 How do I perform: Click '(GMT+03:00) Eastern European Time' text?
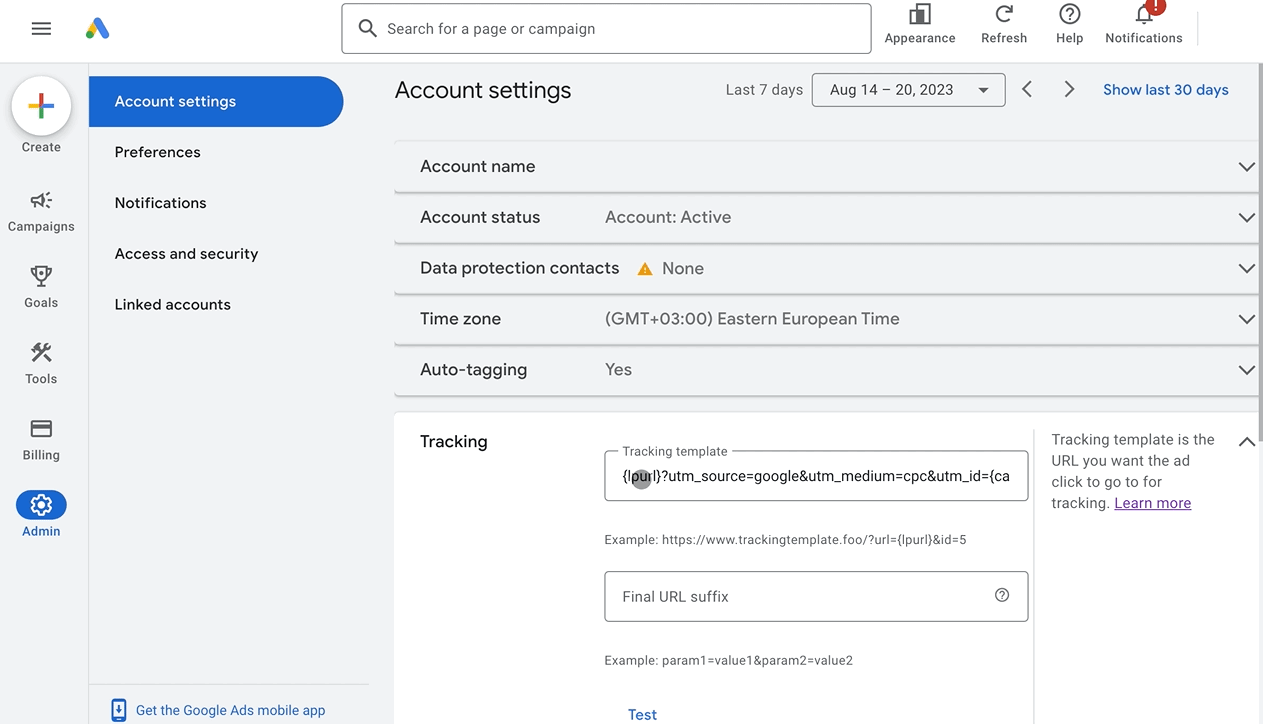coord(752,319)
